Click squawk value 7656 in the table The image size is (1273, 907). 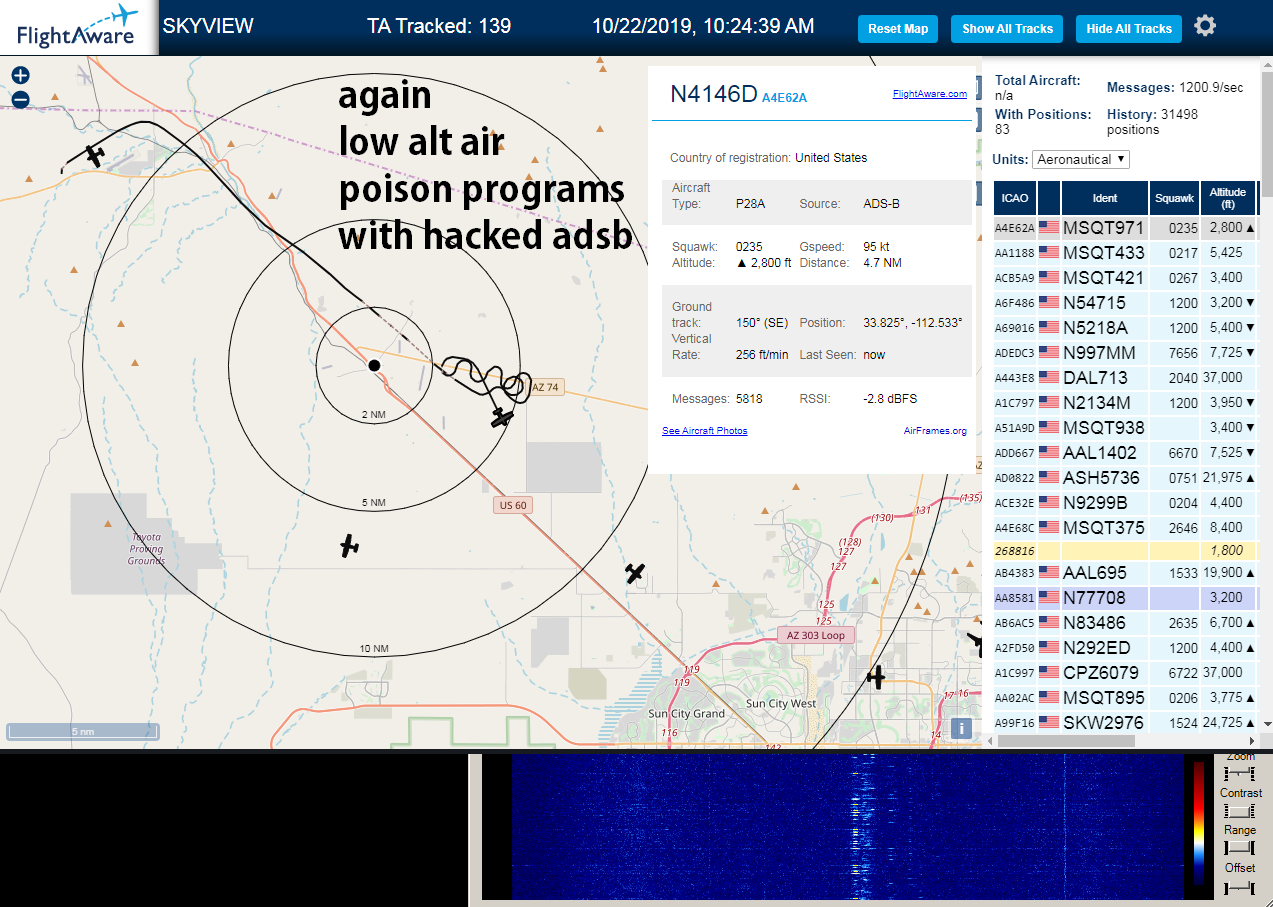coord(1183,353)
